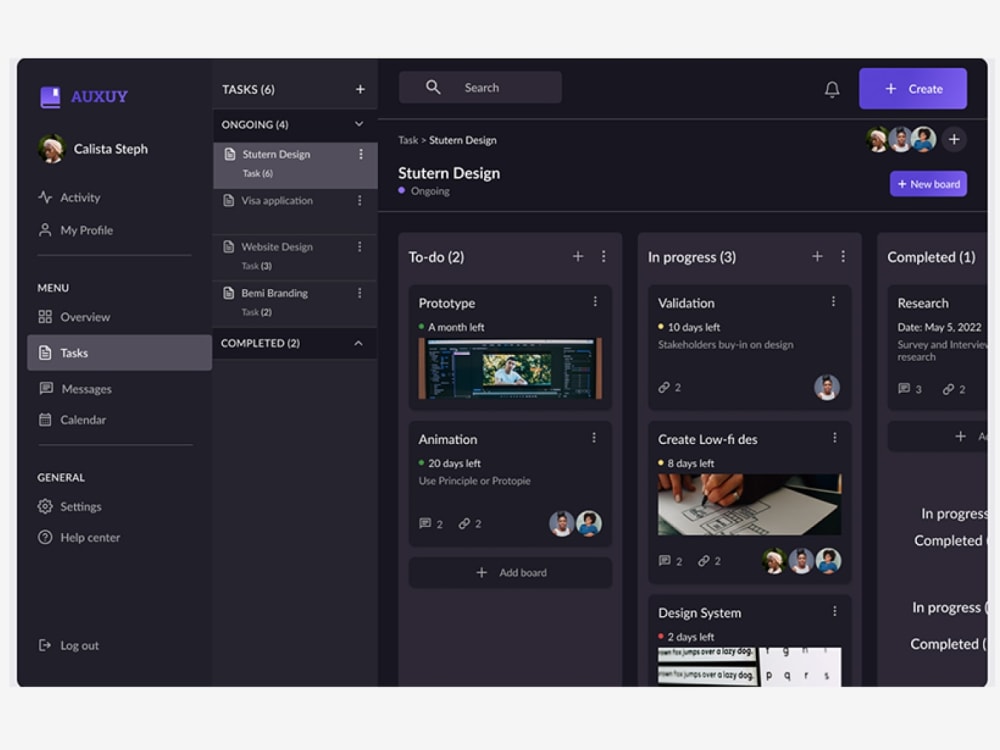Click the assignee avatar on Validation card
The width and height of the screenshot is (1000, 750).
point(827,387)
